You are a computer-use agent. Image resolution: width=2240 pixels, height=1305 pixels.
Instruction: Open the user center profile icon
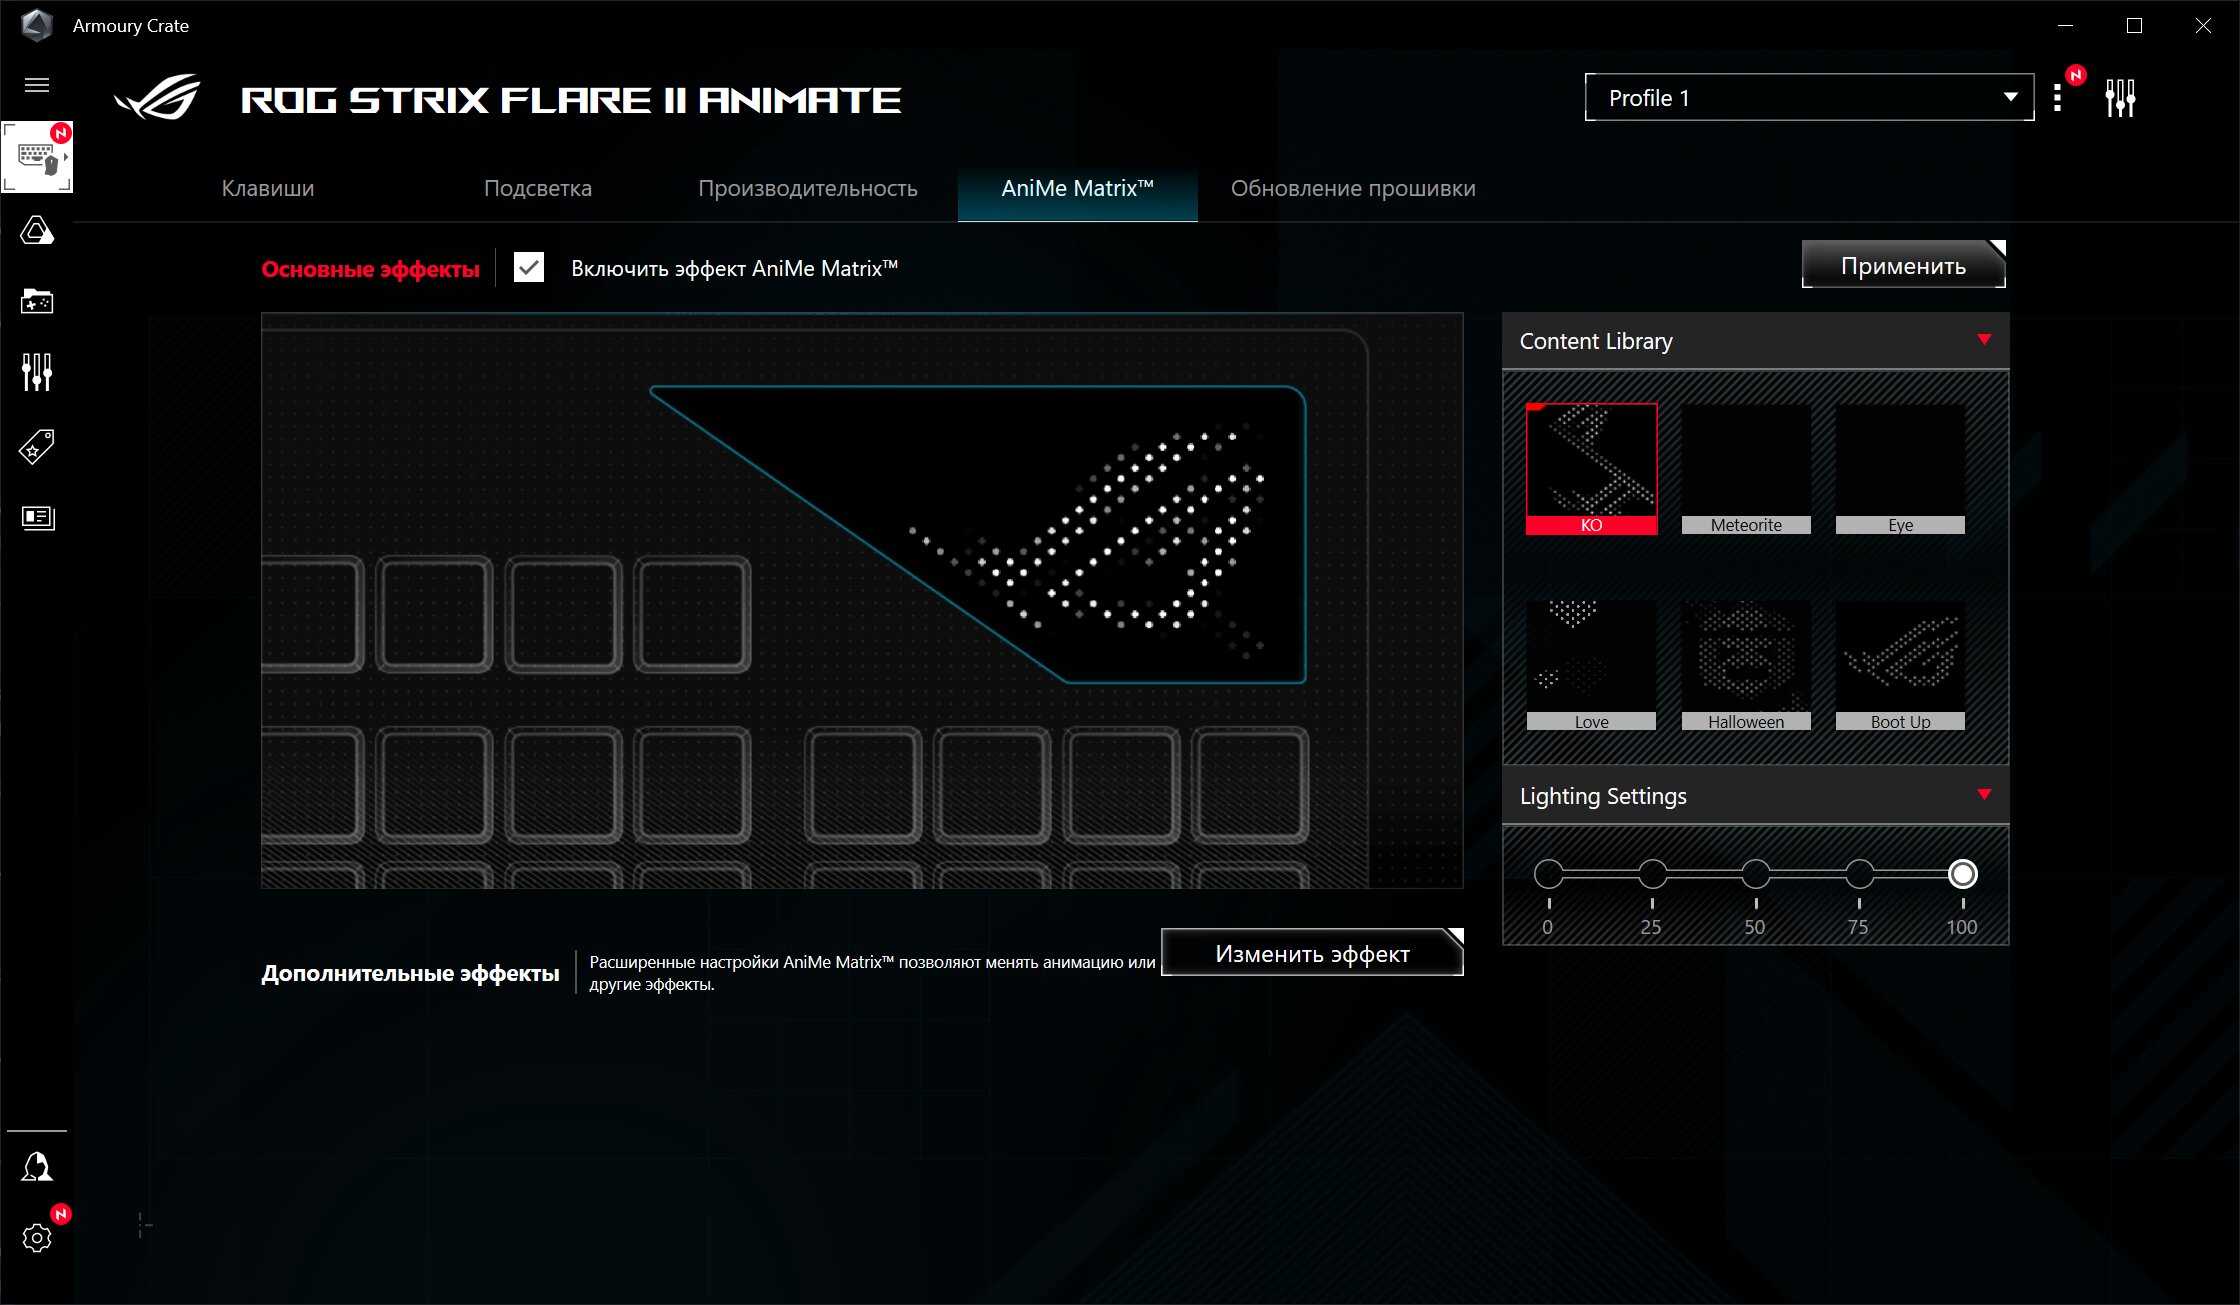37,1167
